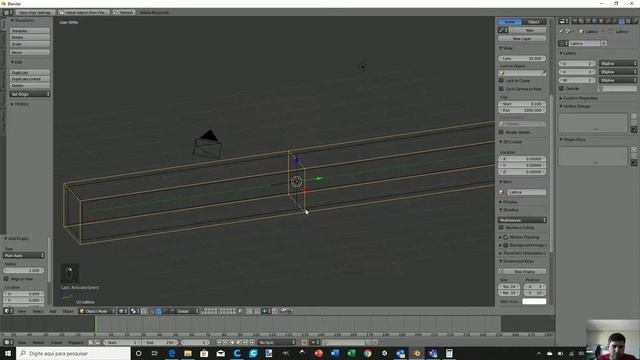Open the BSpline dropdown in W row

[x=618, y=80]
